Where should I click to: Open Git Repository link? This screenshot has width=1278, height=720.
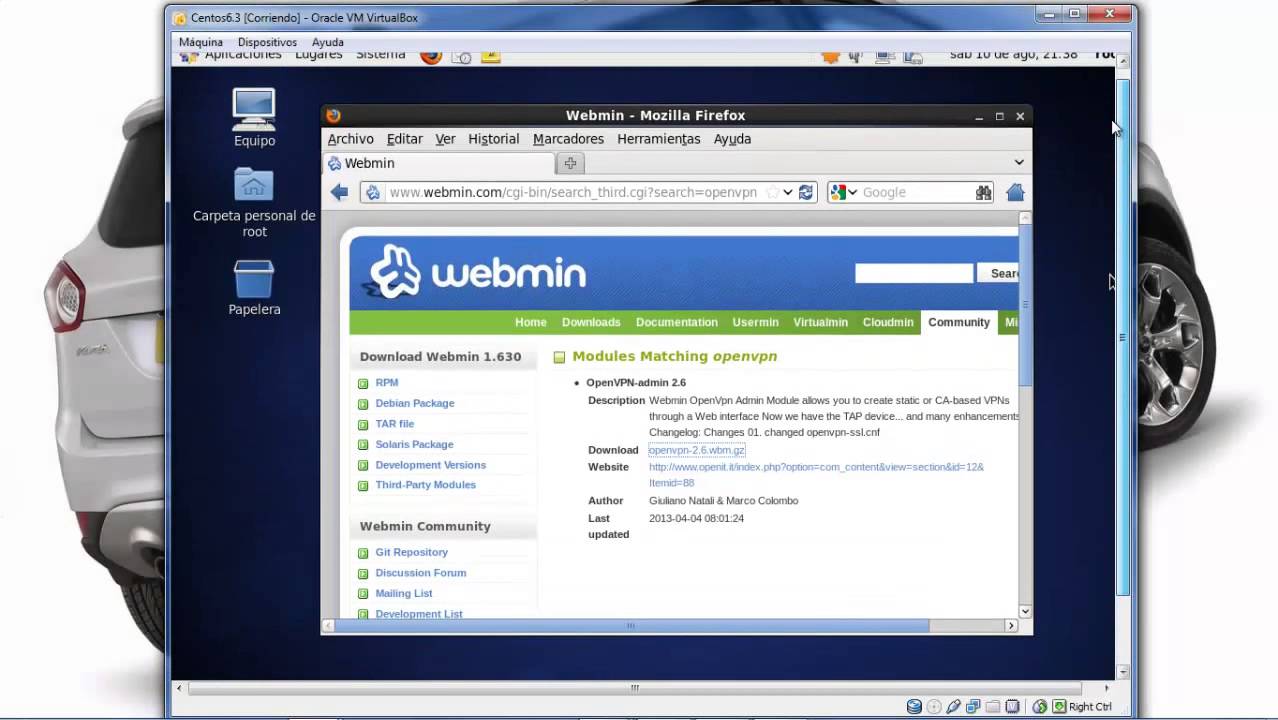tap(412, 552)
